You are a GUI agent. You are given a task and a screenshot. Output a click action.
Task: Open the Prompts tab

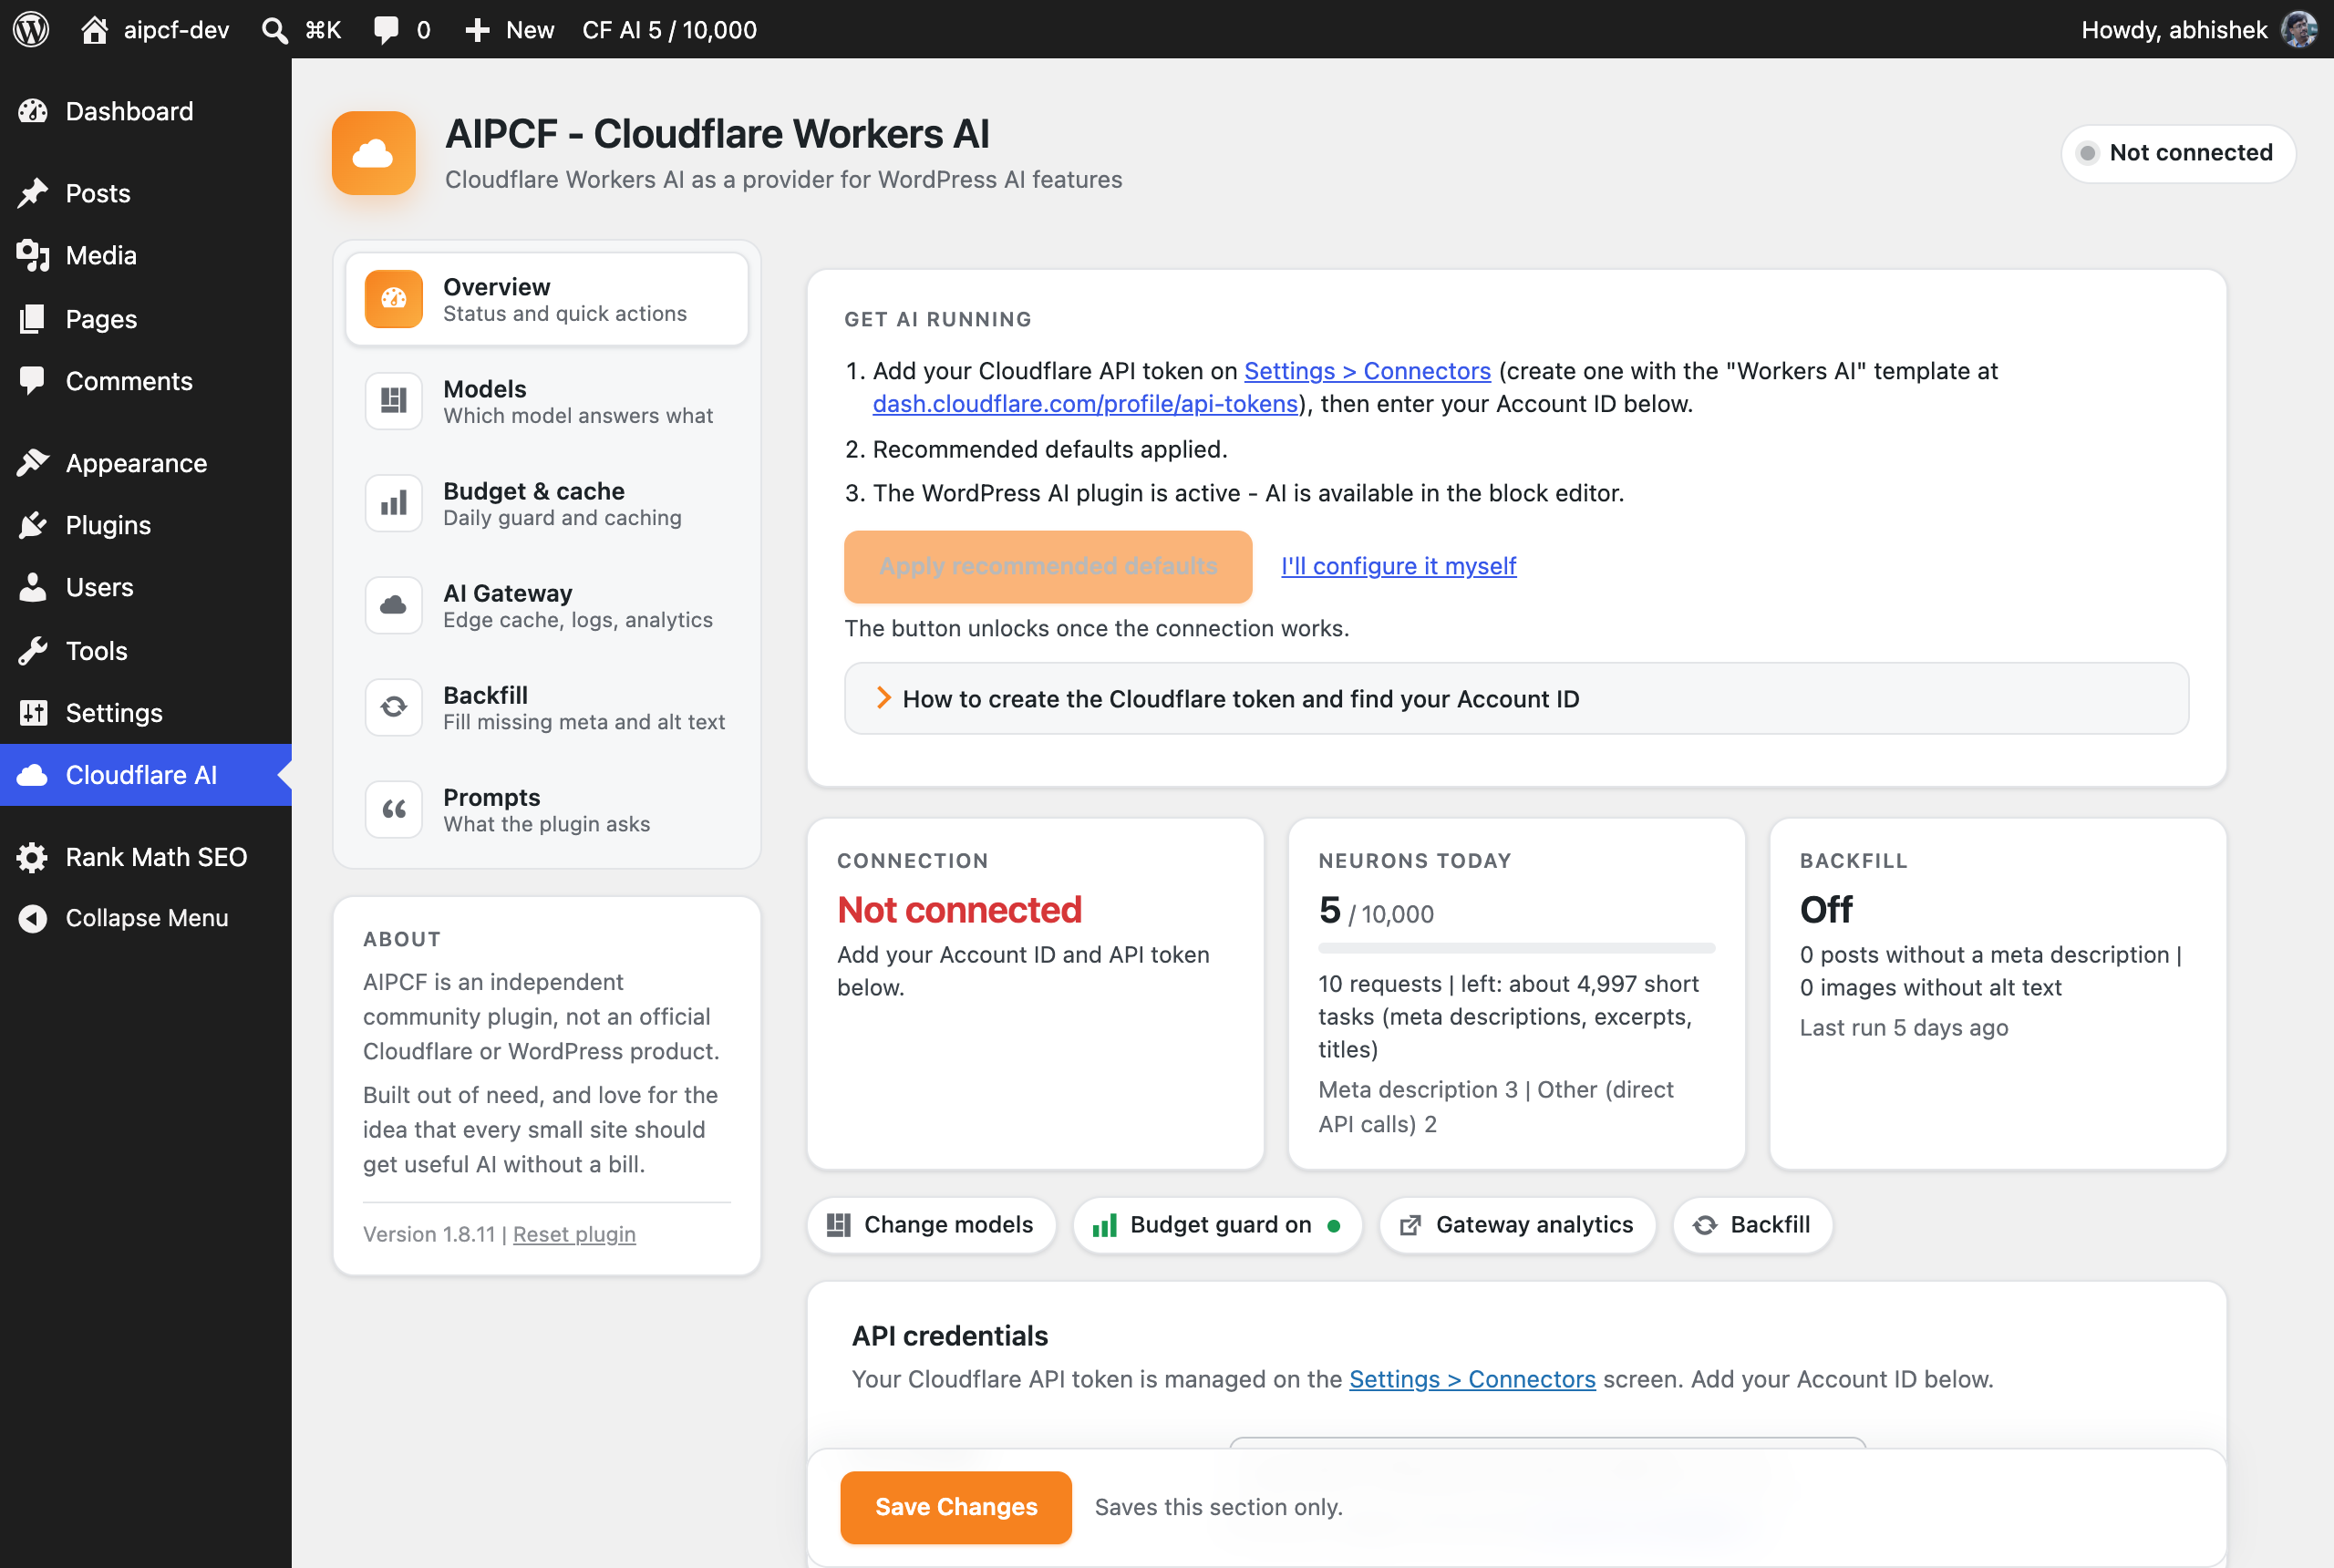[x=547, y=809]
